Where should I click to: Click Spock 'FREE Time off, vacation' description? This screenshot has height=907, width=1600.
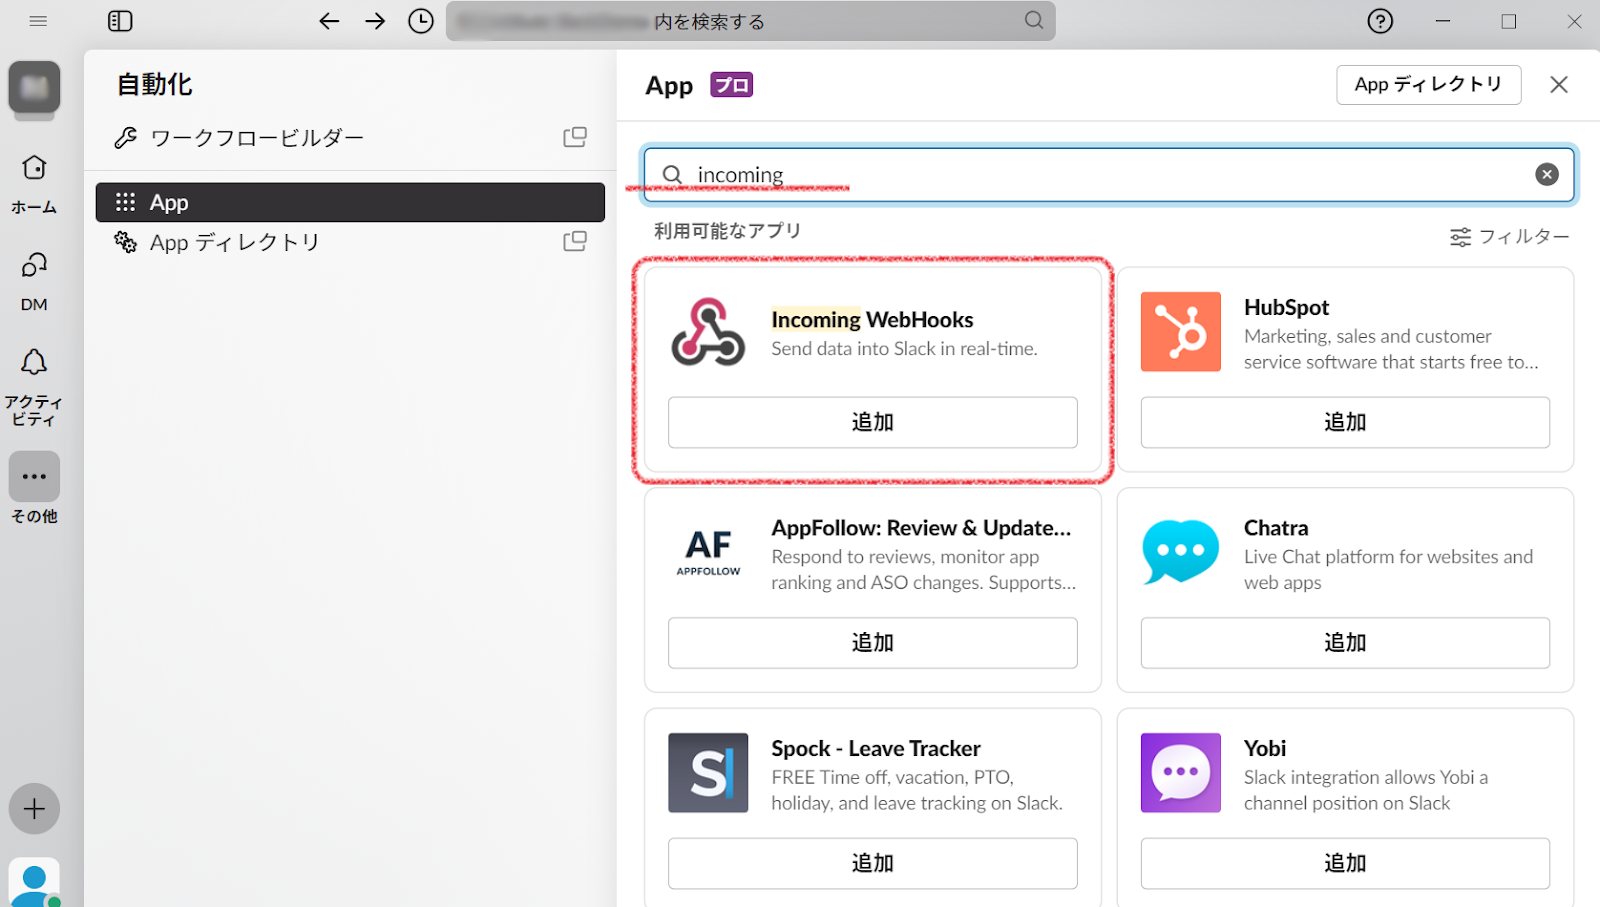[917, 790]
